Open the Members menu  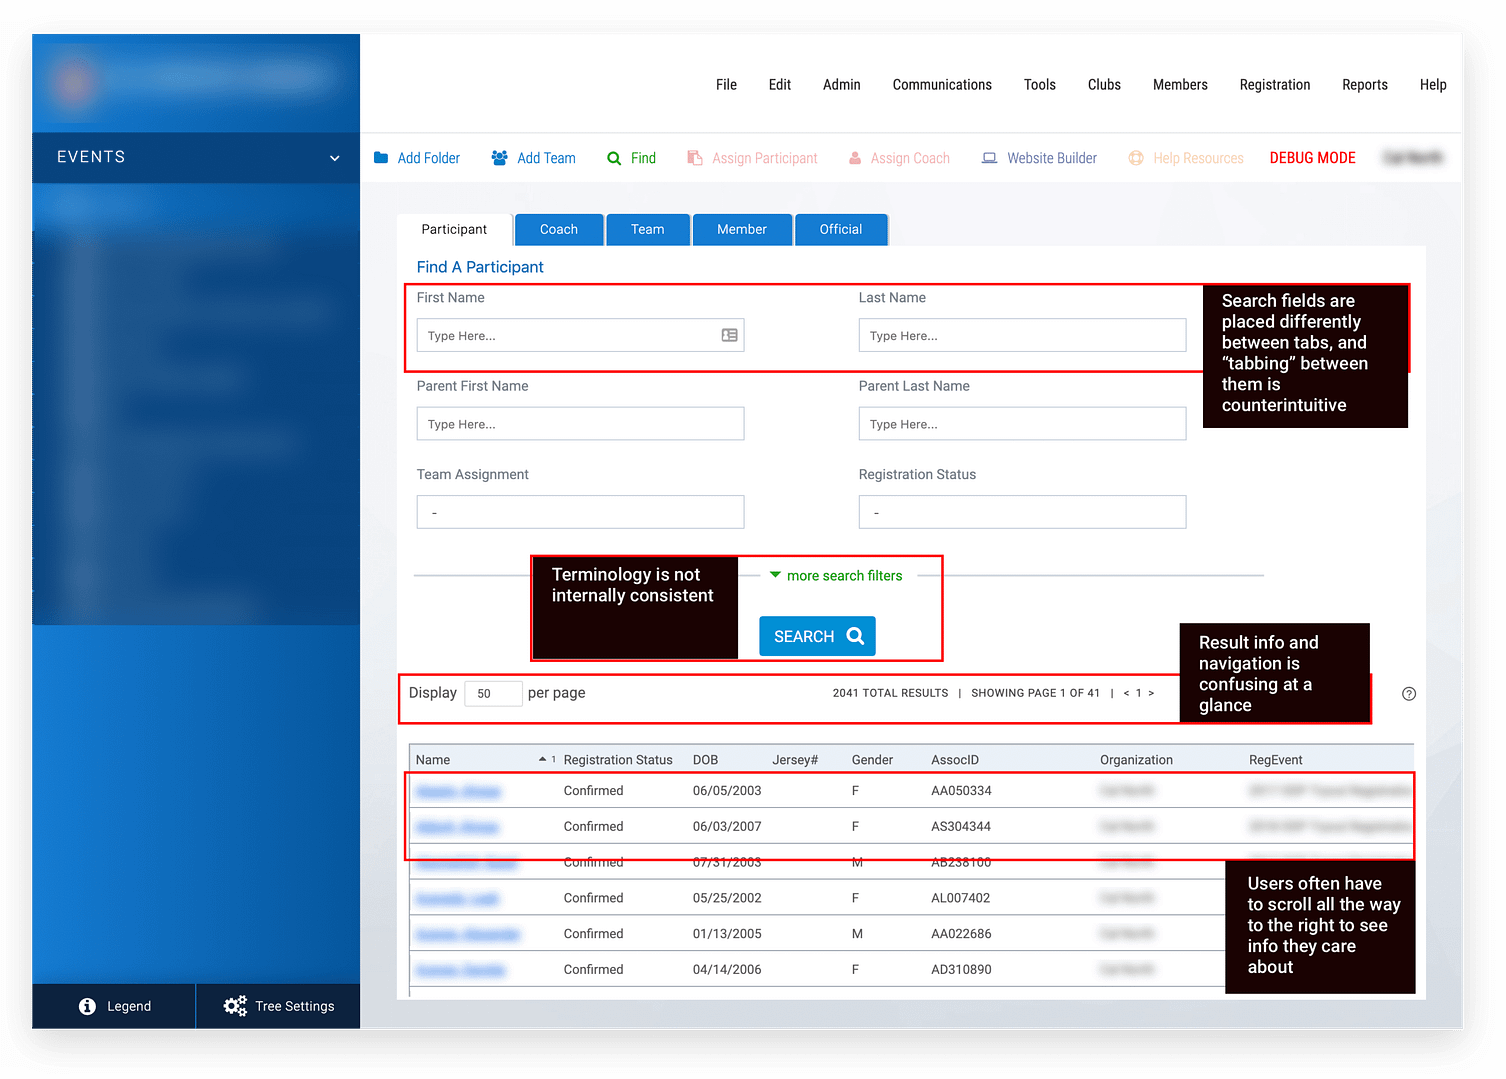[1180, 85]
